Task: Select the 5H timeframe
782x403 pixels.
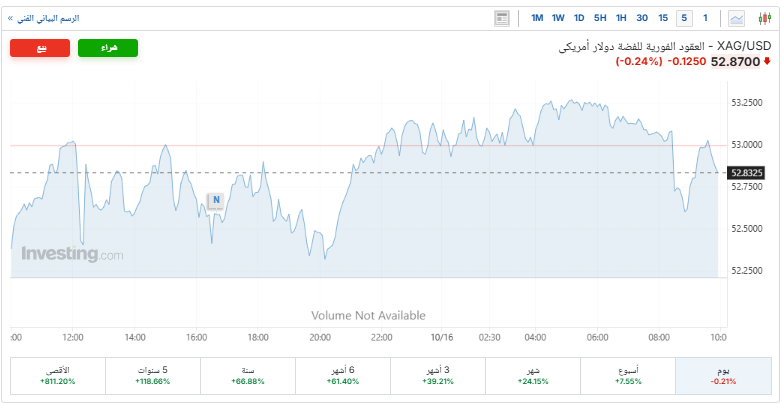Action: 600,18
